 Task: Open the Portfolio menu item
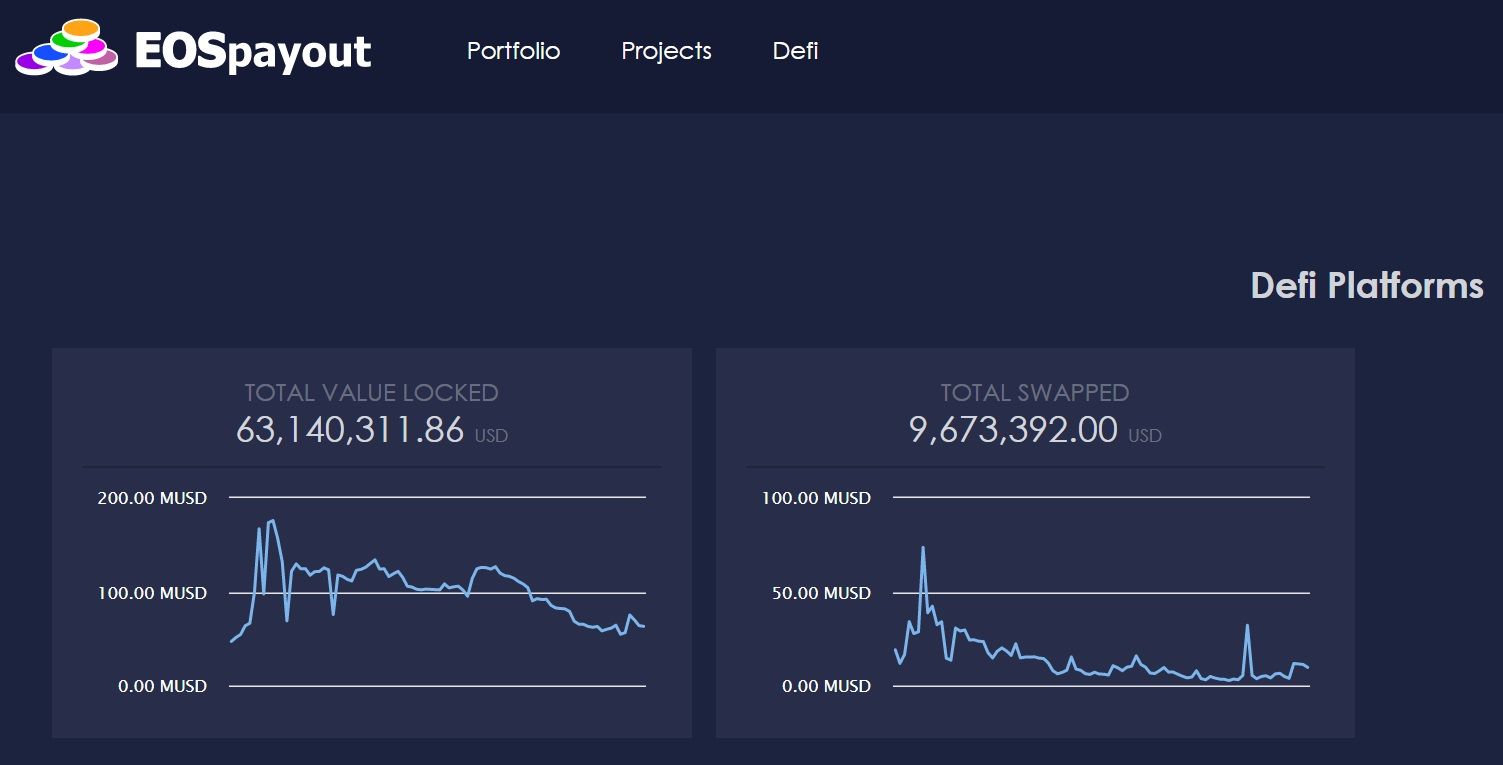click(513, 51)
